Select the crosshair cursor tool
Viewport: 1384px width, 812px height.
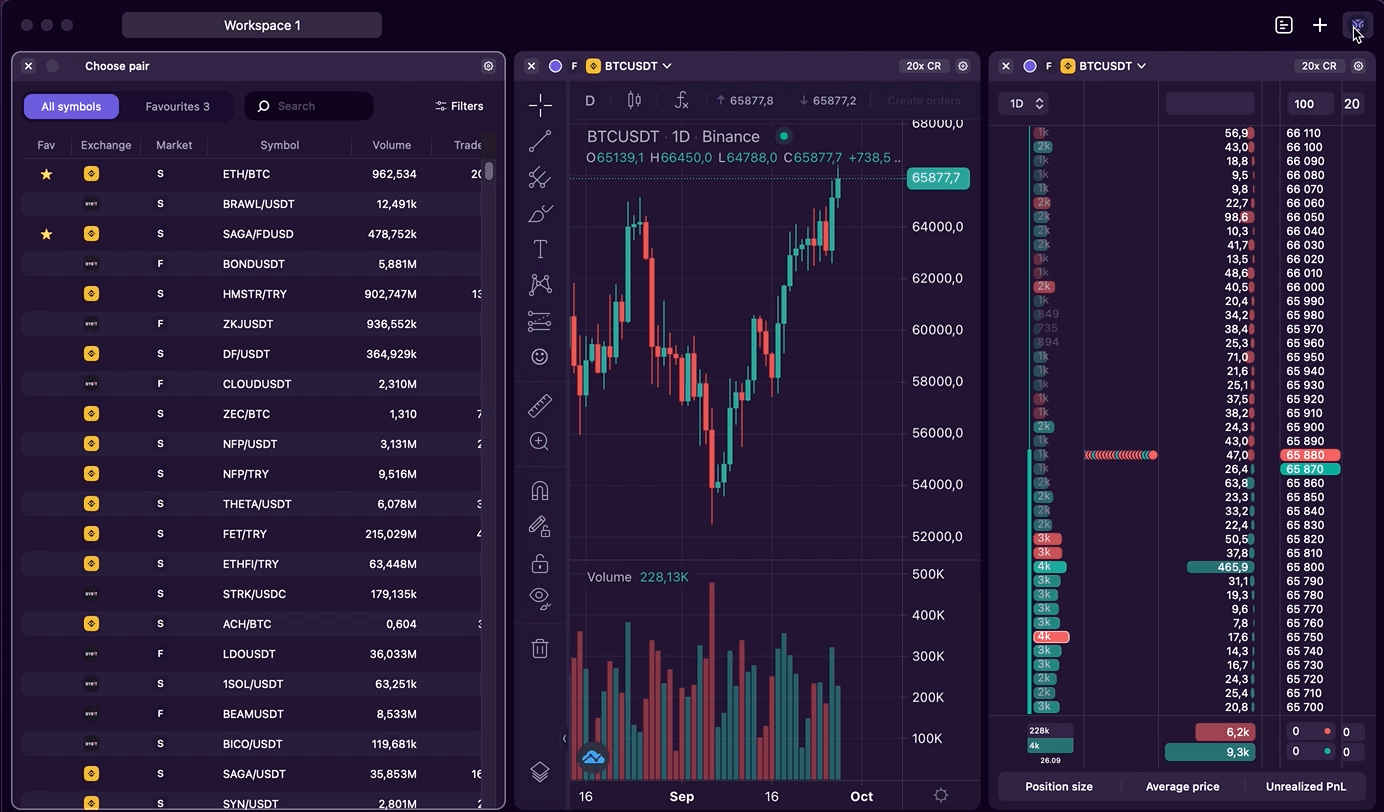pyautogui.click(x=540, y=105)
